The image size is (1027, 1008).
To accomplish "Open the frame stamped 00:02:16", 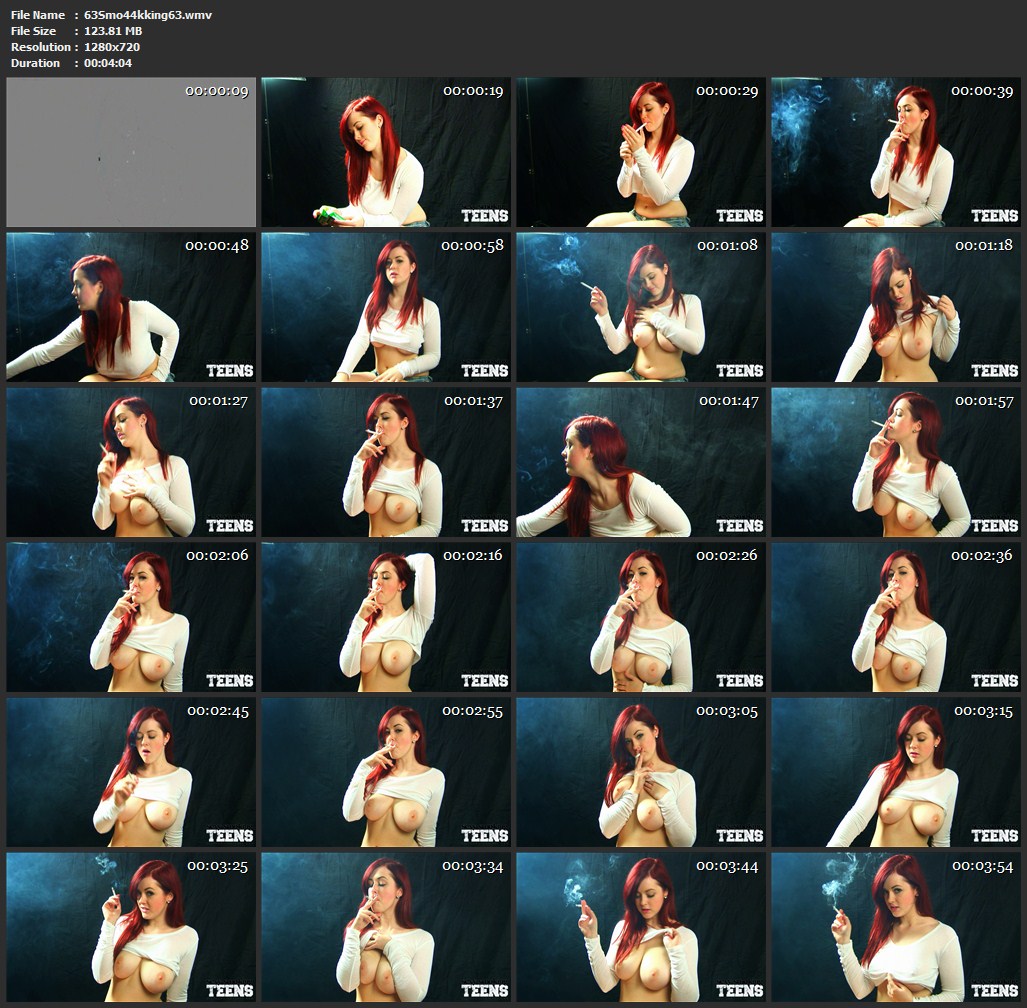I will click(x=386, y=617).
